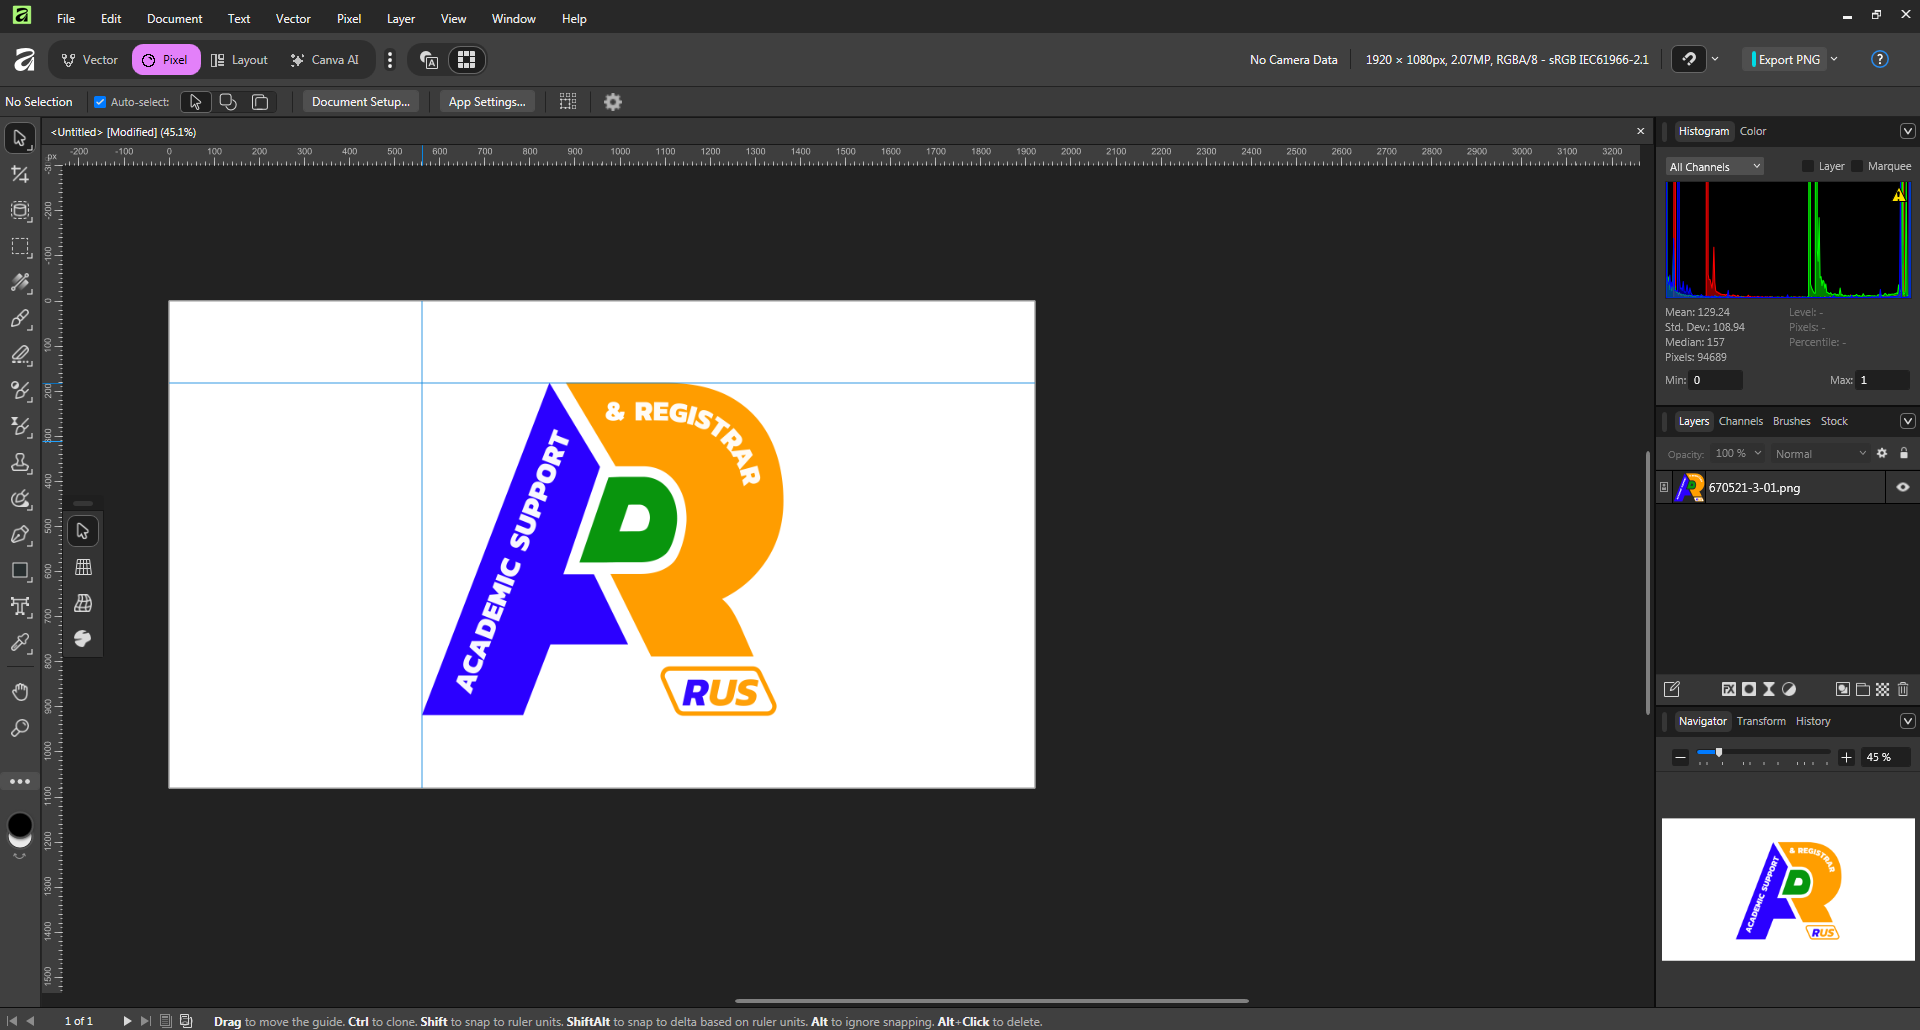
Task: Click the Document Setup button
Action: [360, 102]
